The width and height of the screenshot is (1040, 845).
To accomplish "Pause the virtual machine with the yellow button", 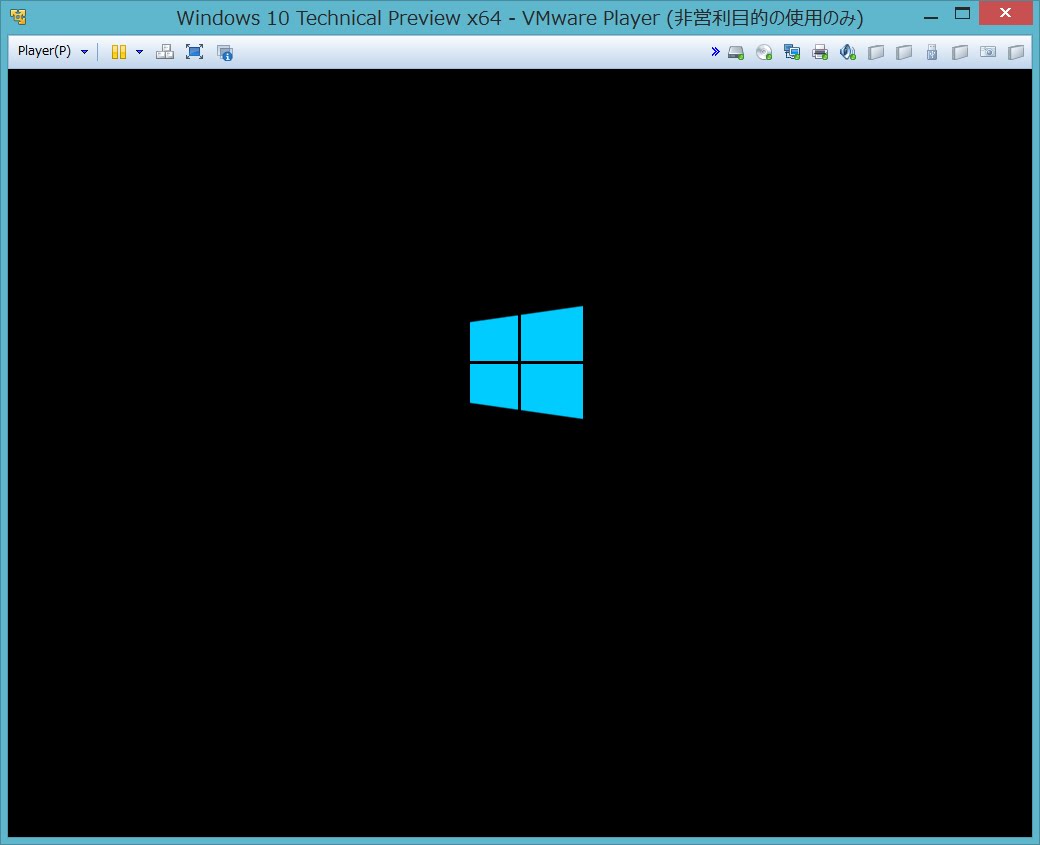I will pyautogui.click(x=119, y=52).
